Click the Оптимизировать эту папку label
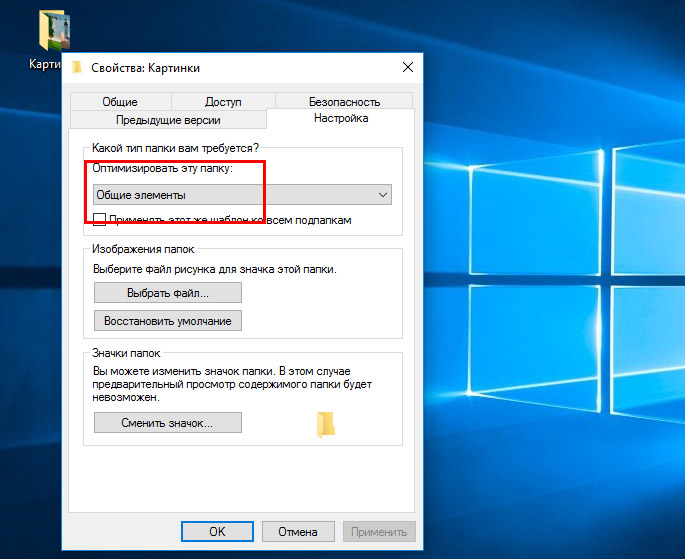The width and height of the screenshot is (685, 559). click(x=163, y=169)
